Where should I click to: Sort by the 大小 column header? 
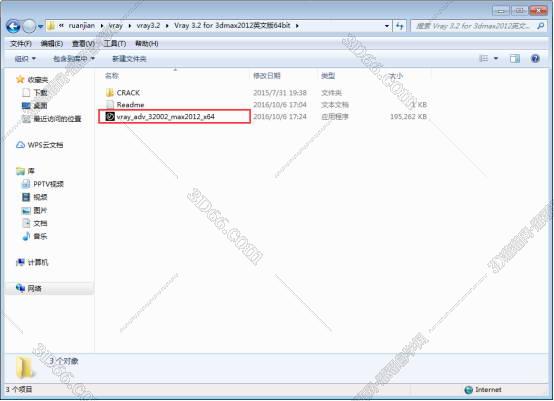396,76
